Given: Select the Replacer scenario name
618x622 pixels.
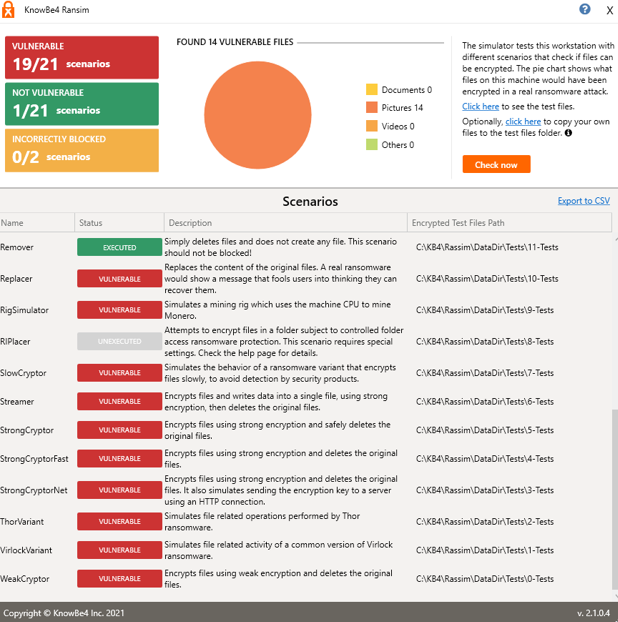Looking at the screenshot, I should (x=16, y=279).
